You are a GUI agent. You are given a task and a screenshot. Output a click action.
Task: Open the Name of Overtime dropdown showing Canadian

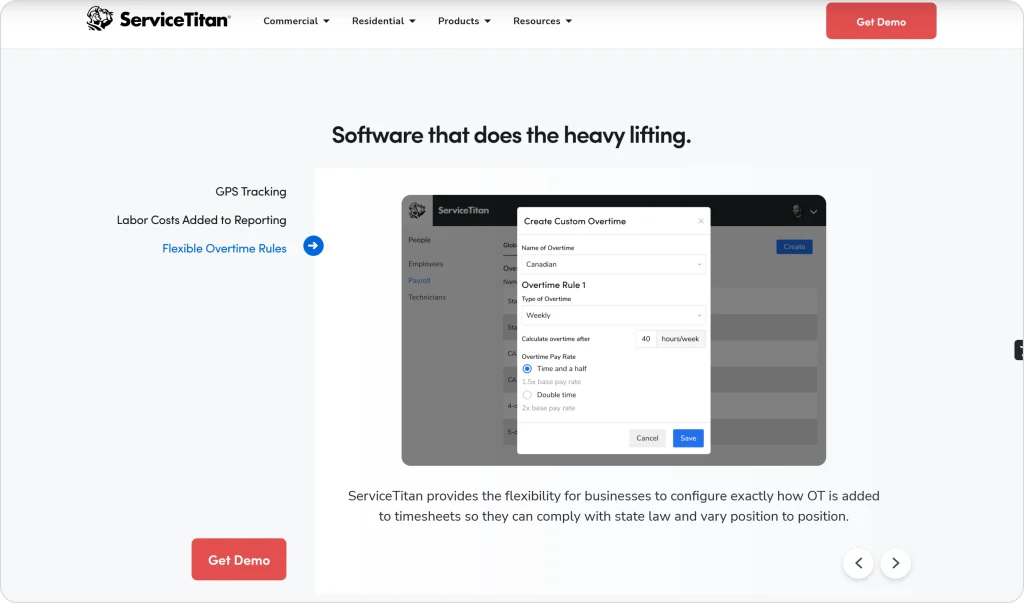click(613, 263)
